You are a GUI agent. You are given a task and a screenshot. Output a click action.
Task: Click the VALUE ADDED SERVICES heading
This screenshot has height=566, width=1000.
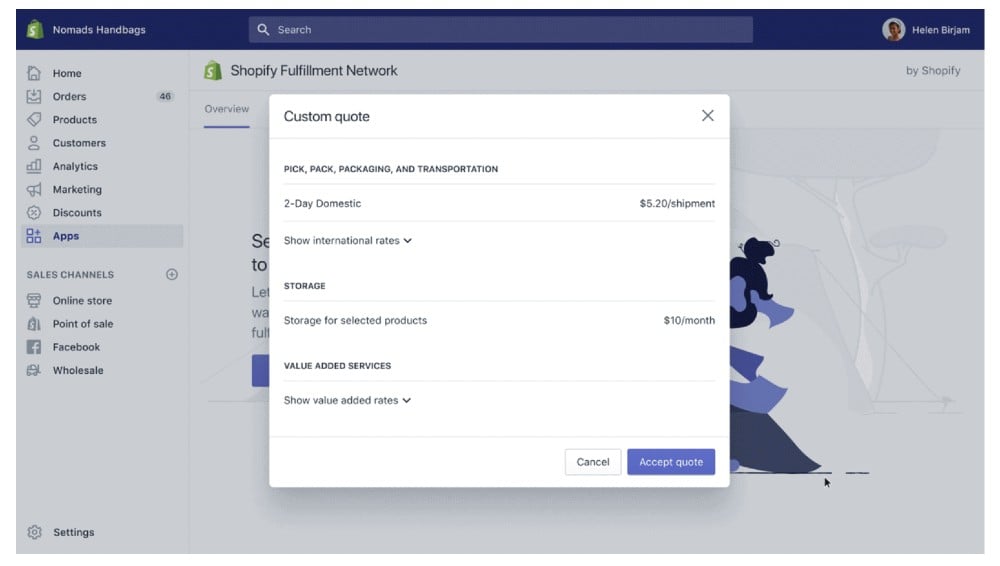tap(337, 366)
